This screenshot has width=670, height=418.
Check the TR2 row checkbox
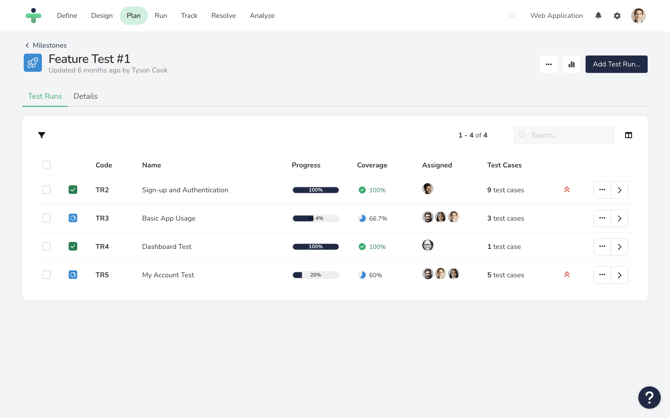(46, 190)
